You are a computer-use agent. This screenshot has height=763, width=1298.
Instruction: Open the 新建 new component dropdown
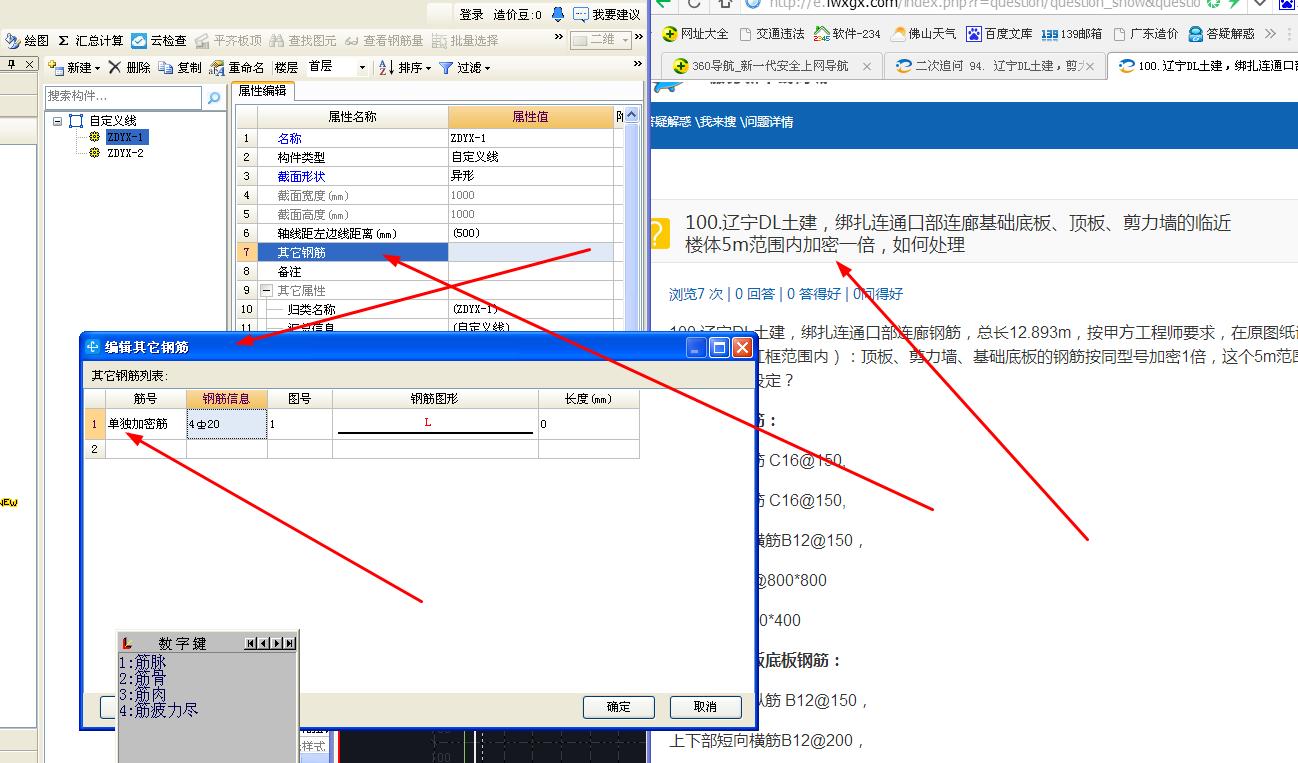point(75,68)
